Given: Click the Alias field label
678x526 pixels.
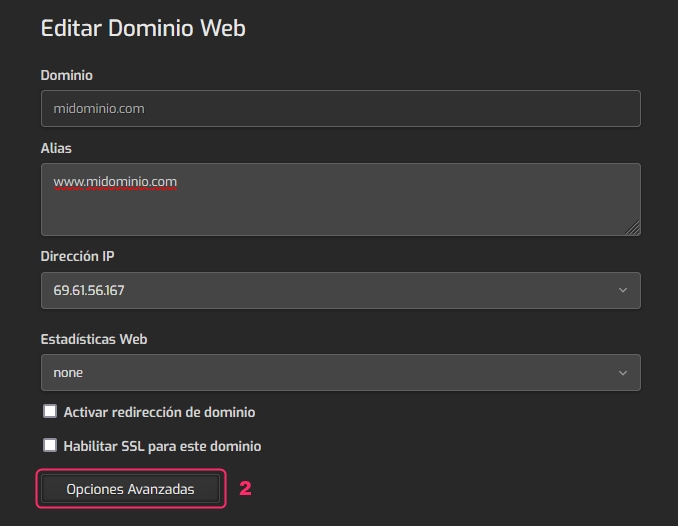Looking at the screenshot, I should pos(56,149).
